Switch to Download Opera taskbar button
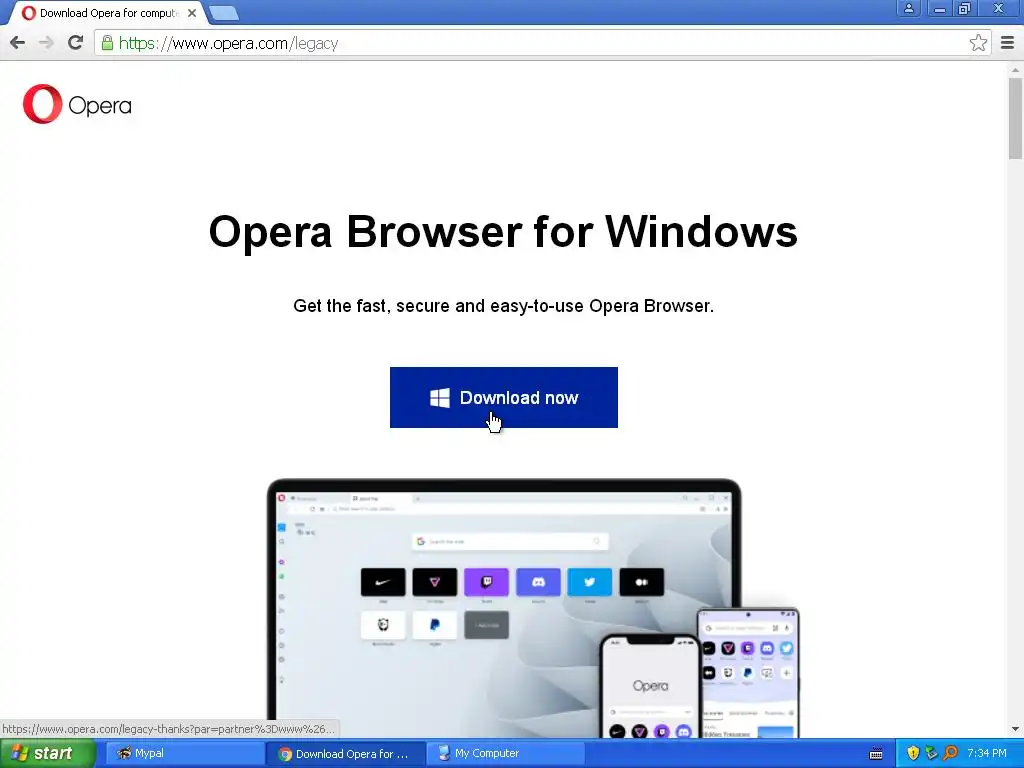Viewport: 1024px width, 768px height. click(345, 754)
